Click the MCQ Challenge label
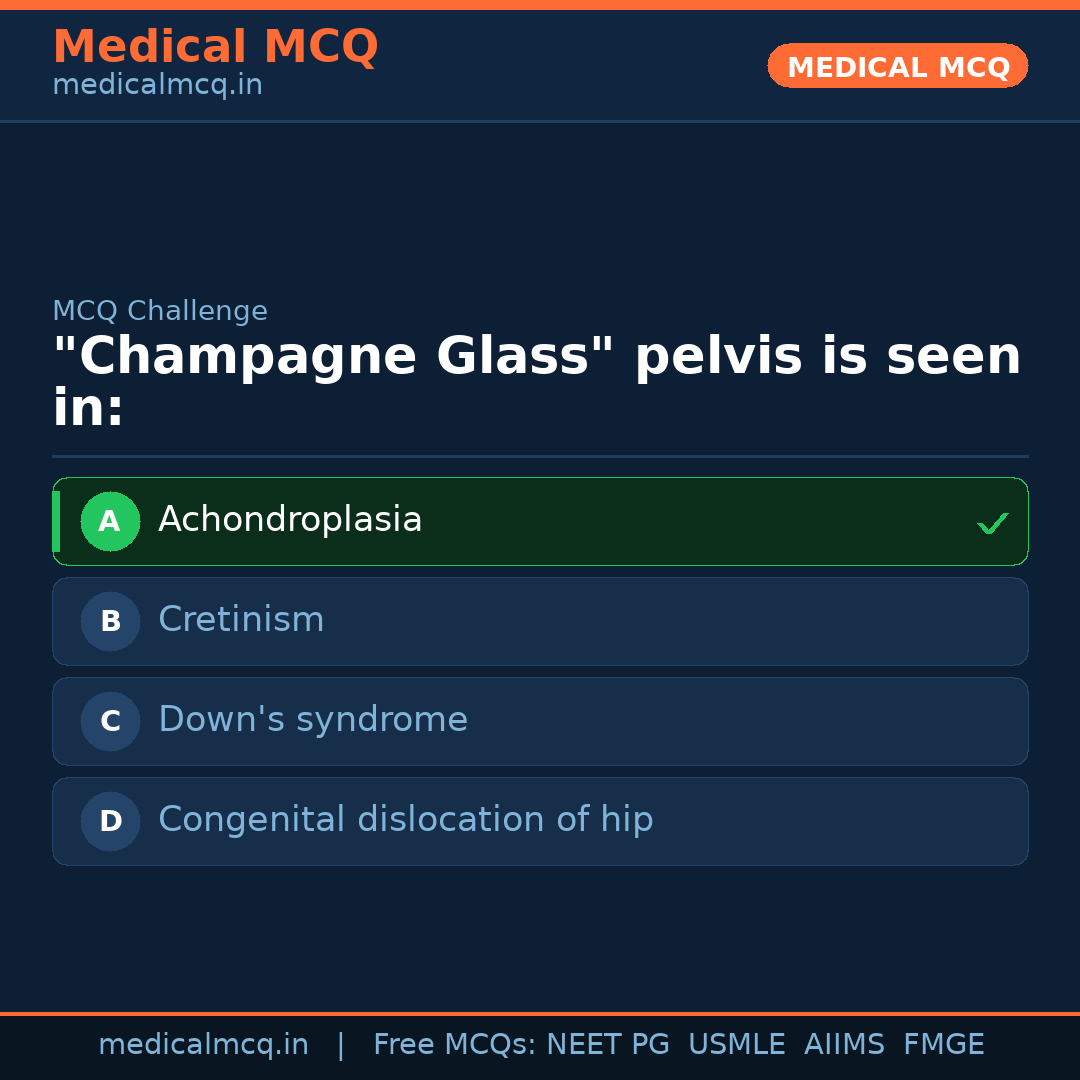 [160, 311]
